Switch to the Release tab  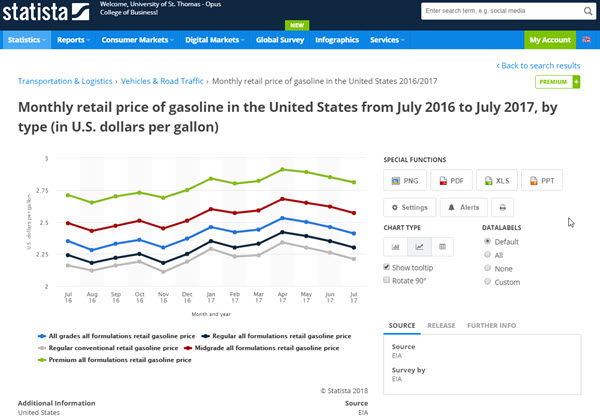(x=441, y=326)
